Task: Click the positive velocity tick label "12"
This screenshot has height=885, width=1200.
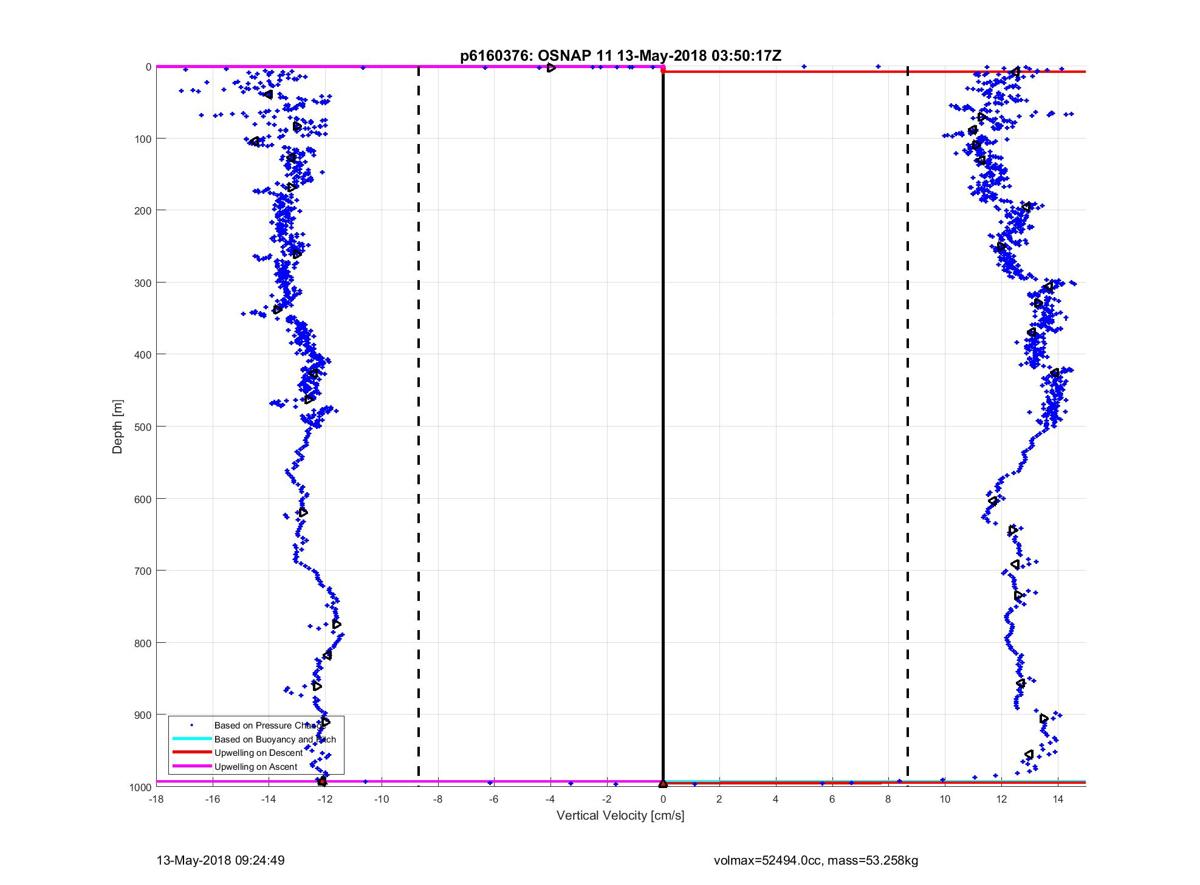Action: (x=1001, y=799)
